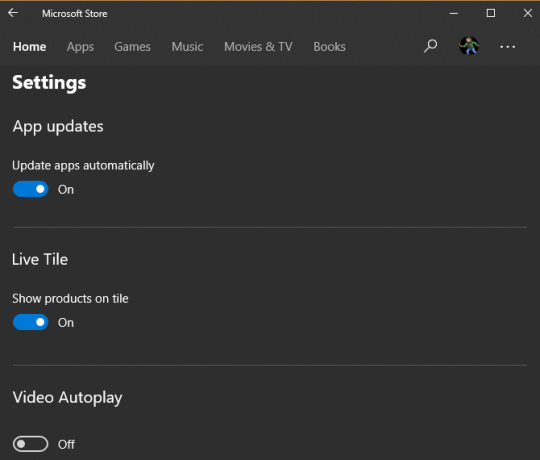
Task: Click the Update apps automatically label
Action: tap(83, 166)
